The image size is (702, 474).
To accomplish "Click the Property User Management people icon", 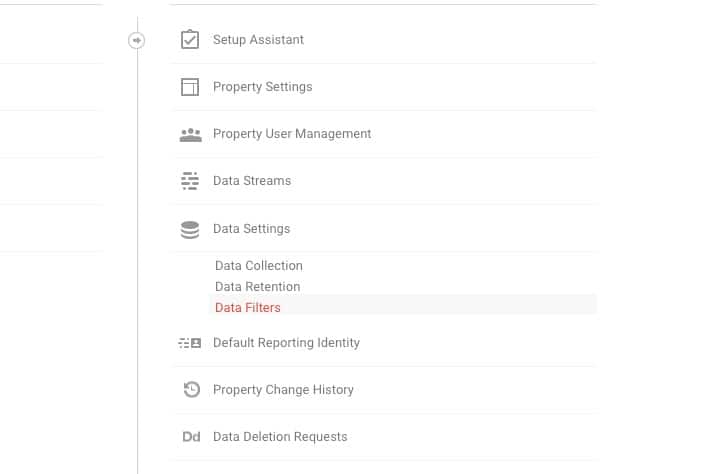I will (x=191, y=135).
